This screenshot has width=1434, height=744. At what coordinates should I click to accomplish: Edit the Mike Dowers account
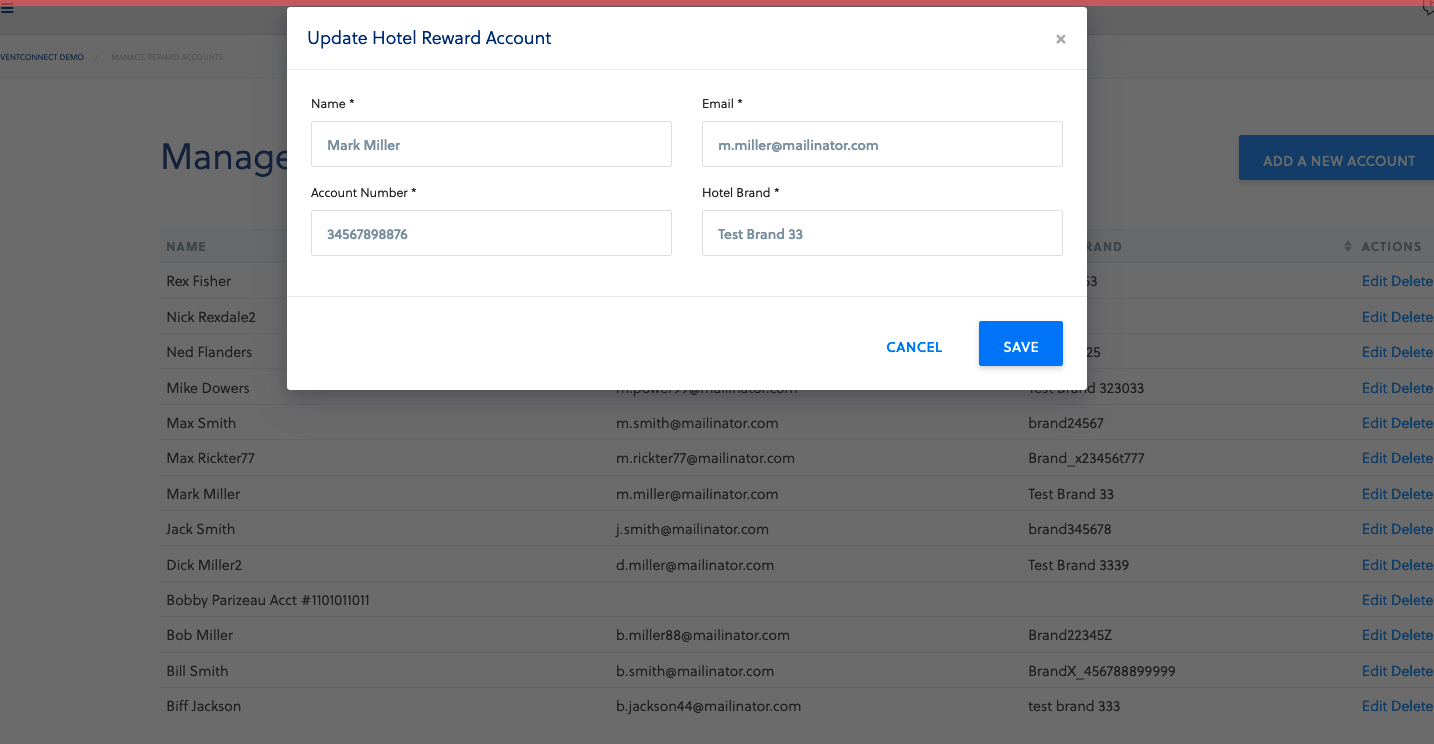[1374, 388]
